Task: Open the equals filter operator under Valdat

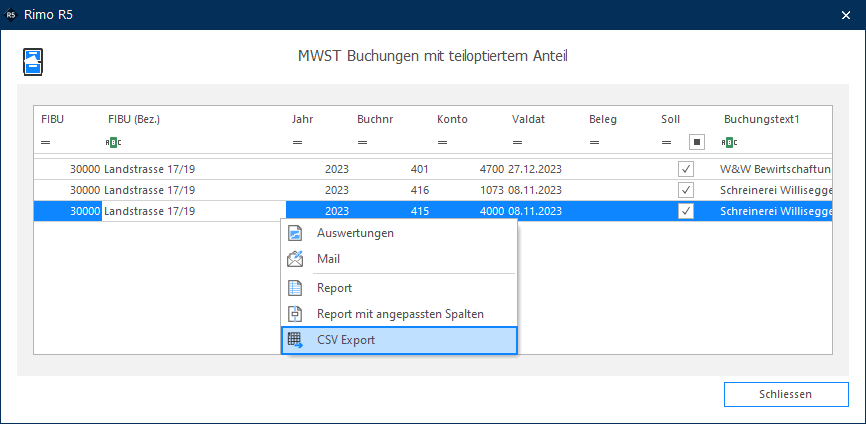Action: [517, 143]
